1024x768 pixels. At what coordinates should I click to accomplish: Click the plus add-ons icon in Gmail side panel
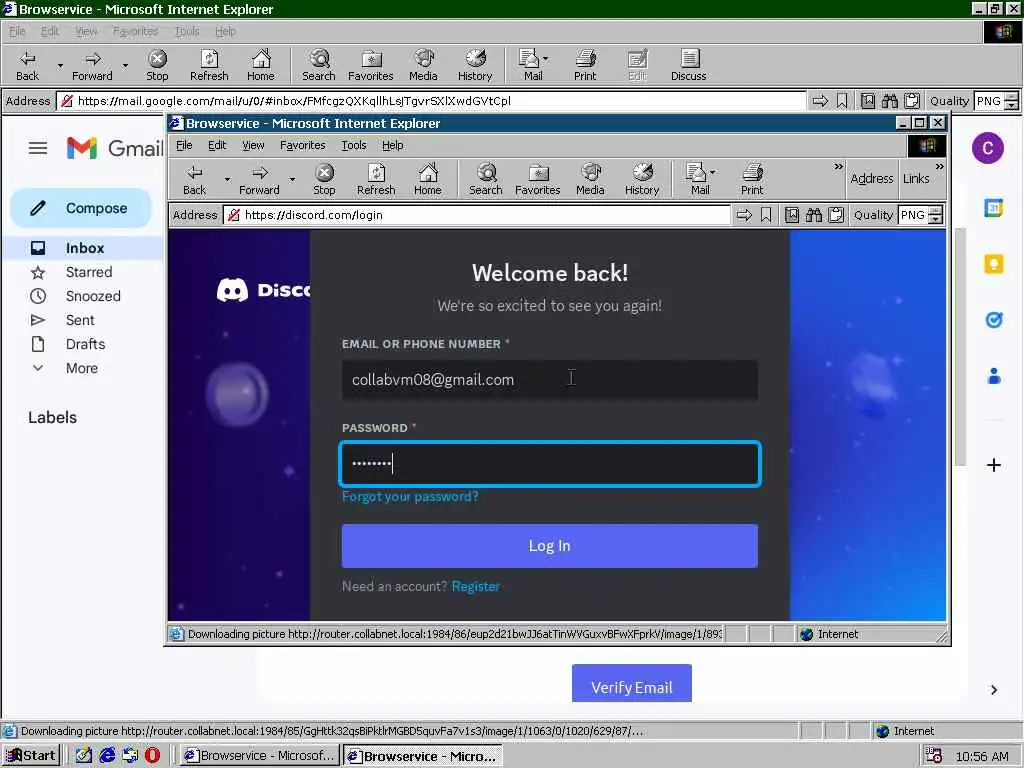coord(993,465)
